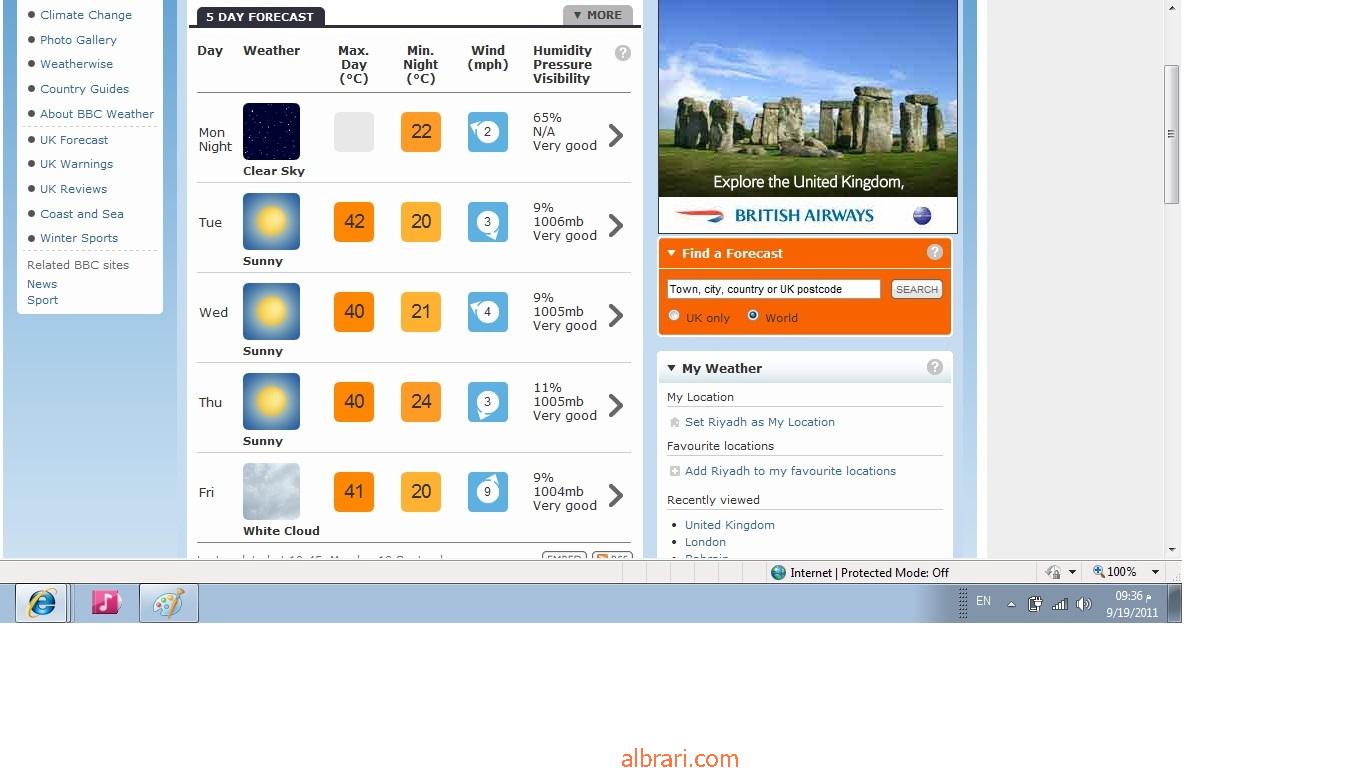
Task: Open UK Reviews in the sidebar
Action: [x=73, y=189]
